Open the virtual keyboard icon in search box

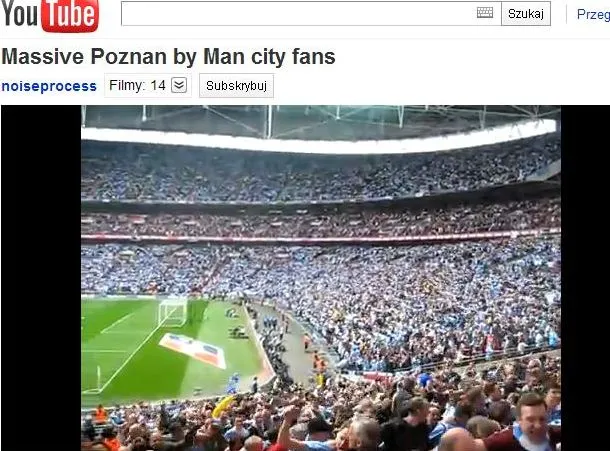click(485, 13)
